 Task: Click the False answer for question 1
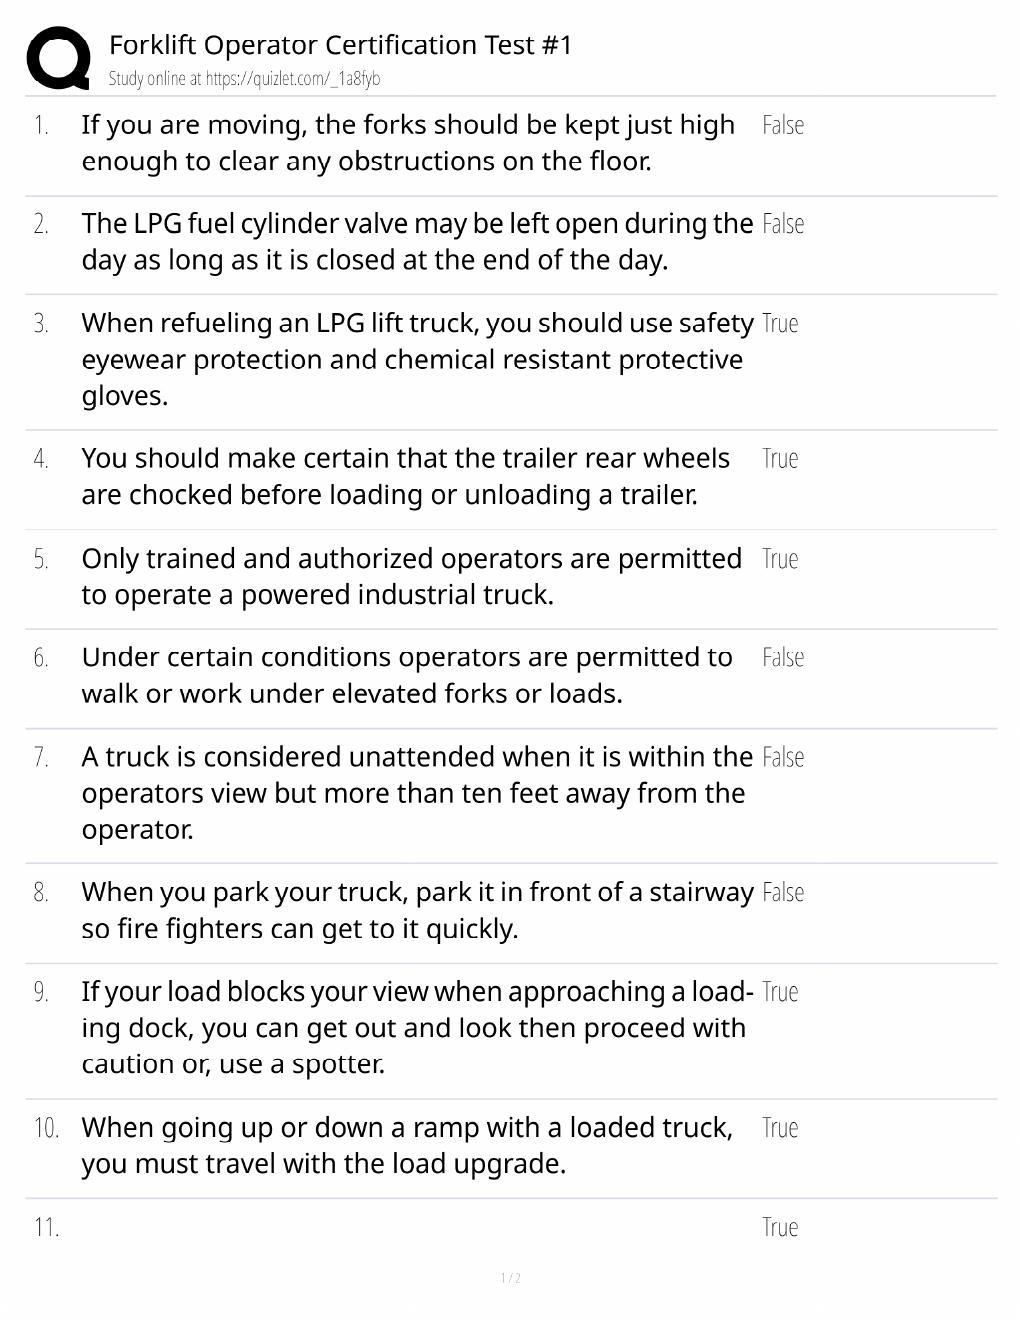pyautogui.click(x=783, y=125)
